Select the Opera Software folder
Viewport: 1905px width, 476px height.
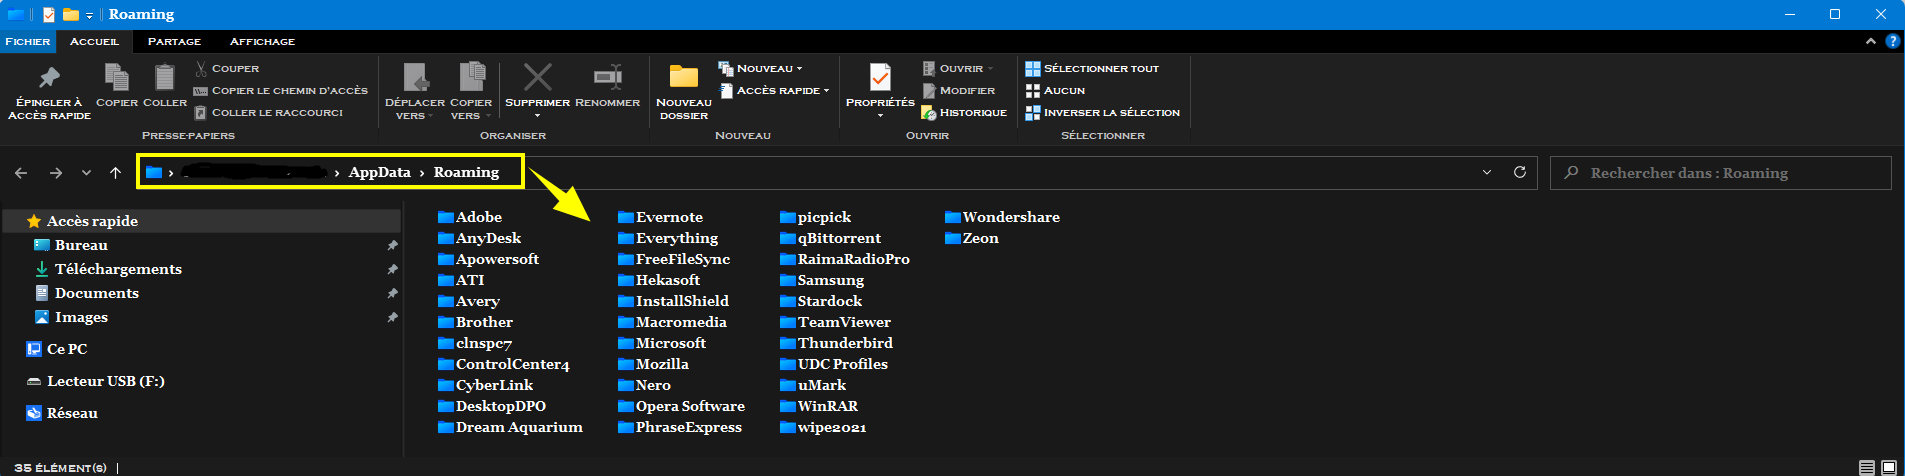[682, 406]
